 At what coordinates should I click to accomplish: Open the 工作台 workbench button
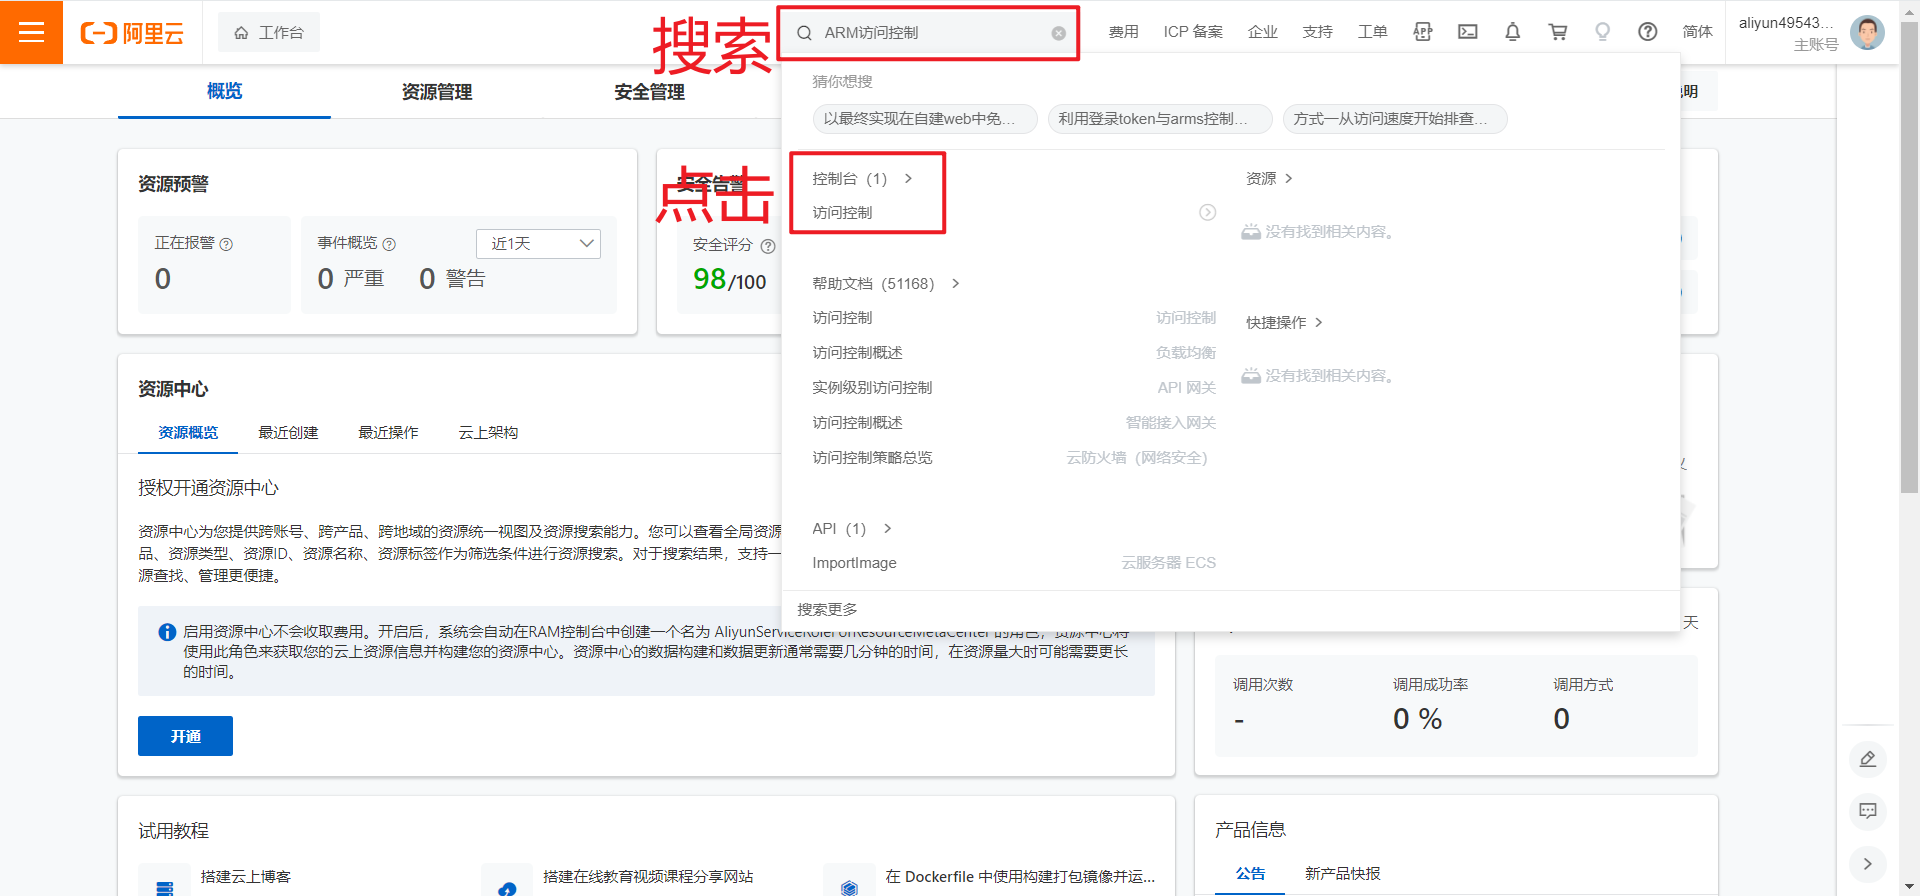(269, 33)
